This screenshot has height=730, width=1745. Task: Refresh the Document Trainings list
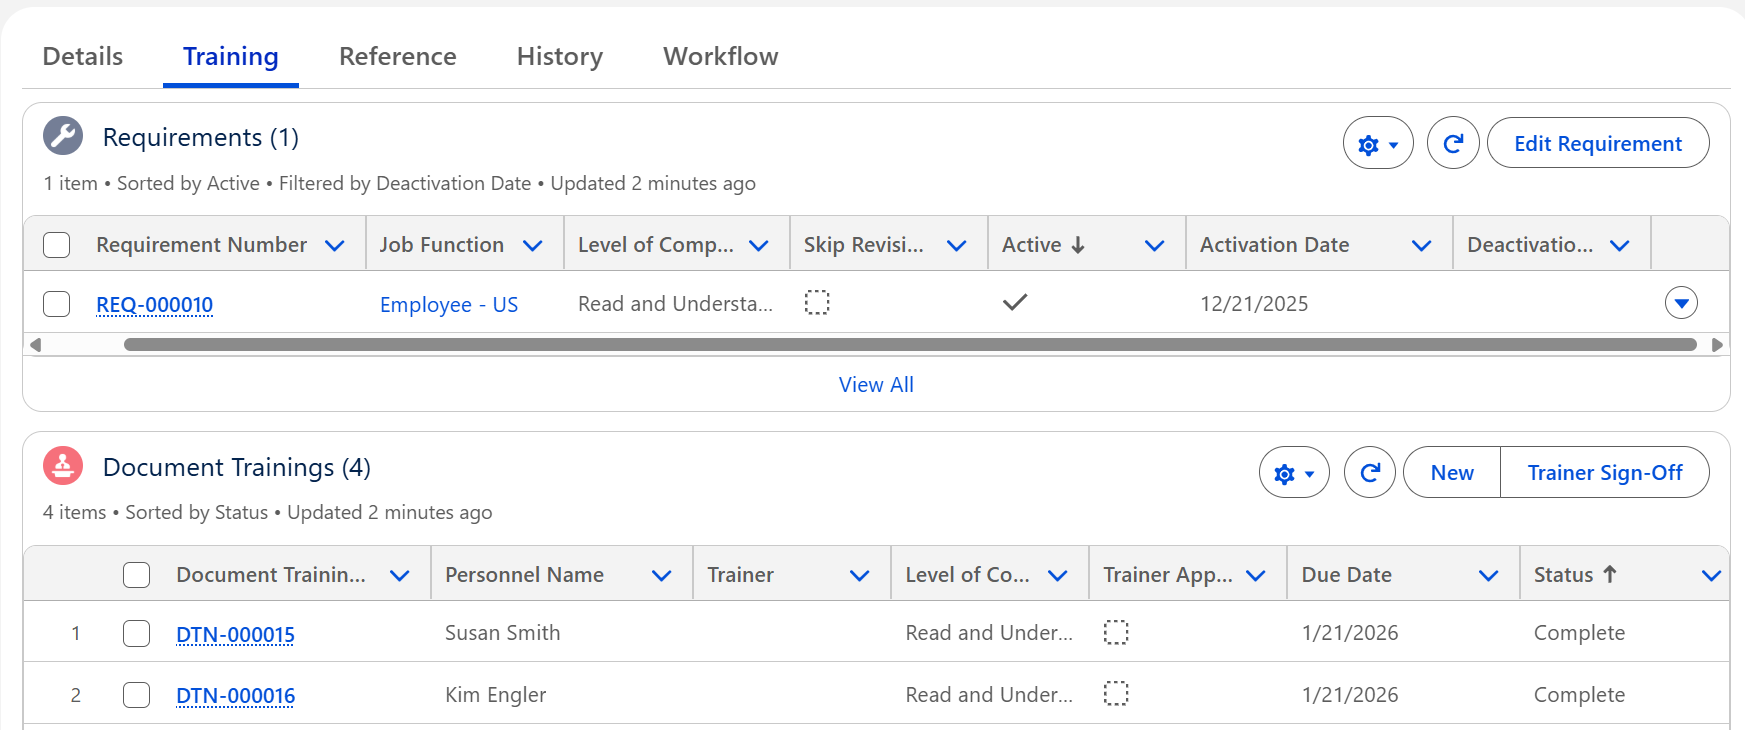click(x=1369, y=473)
